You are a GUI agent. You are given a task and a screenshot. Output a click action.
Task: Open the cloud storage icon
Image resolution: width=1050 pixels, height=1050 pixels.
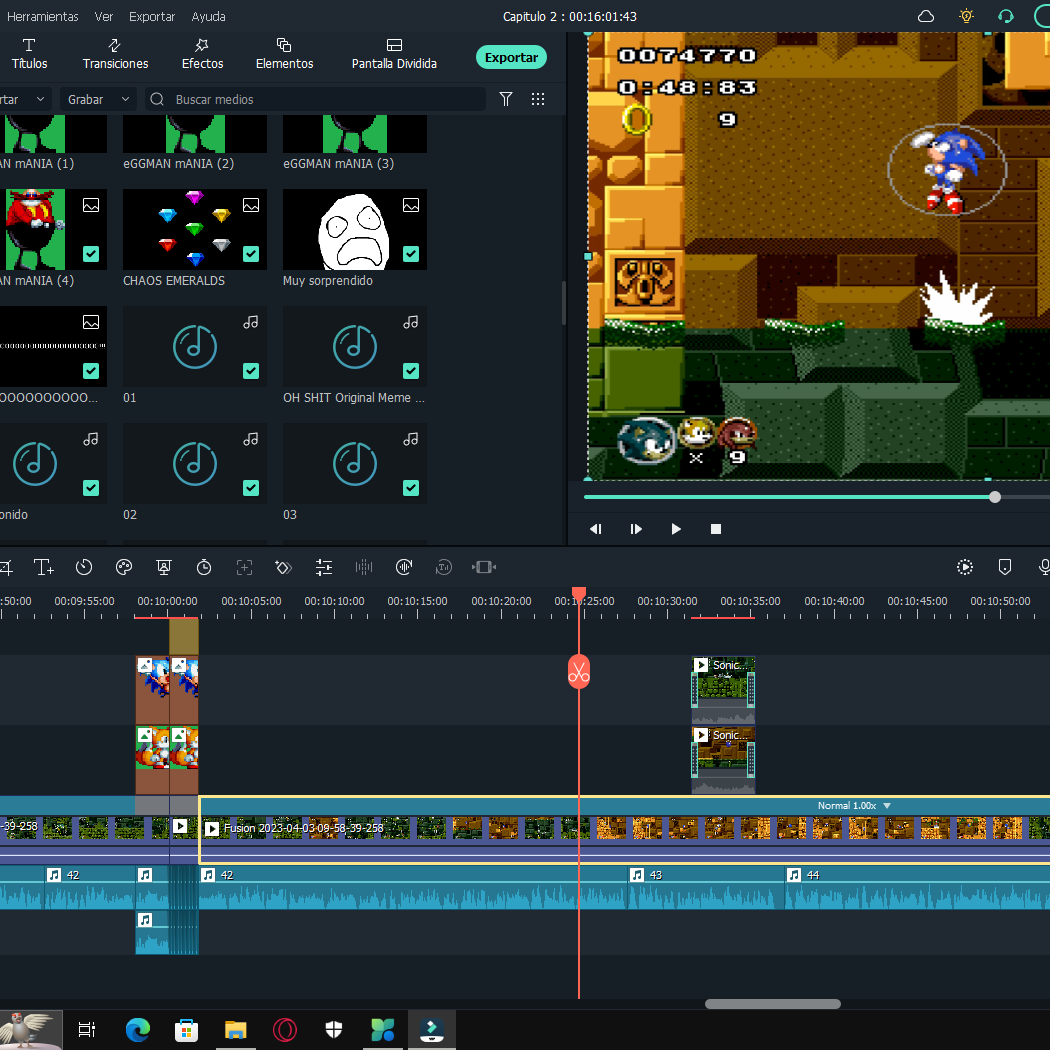(925, 16)
